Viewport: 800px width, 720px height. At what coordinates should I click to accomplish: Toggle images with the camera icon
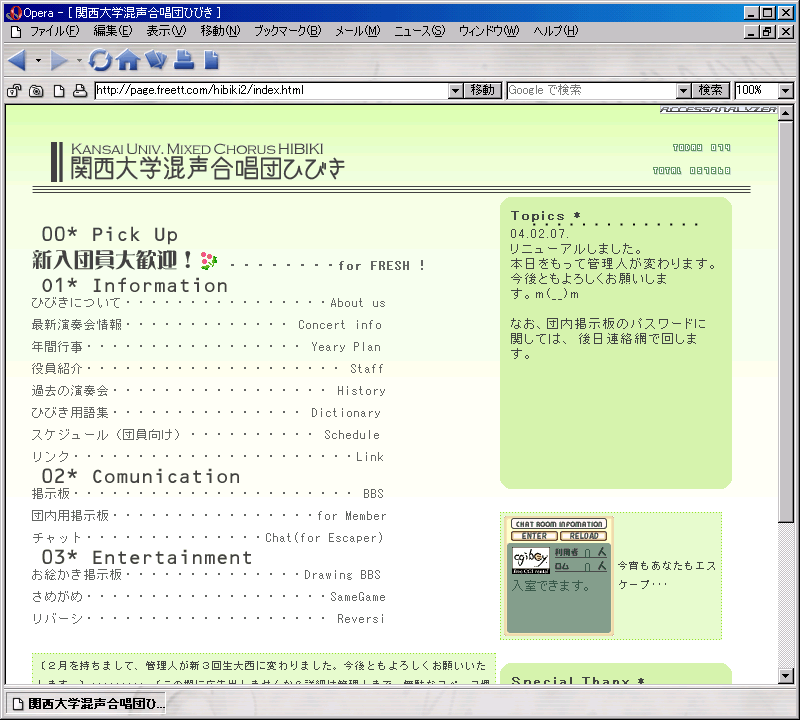coord(36,91)
